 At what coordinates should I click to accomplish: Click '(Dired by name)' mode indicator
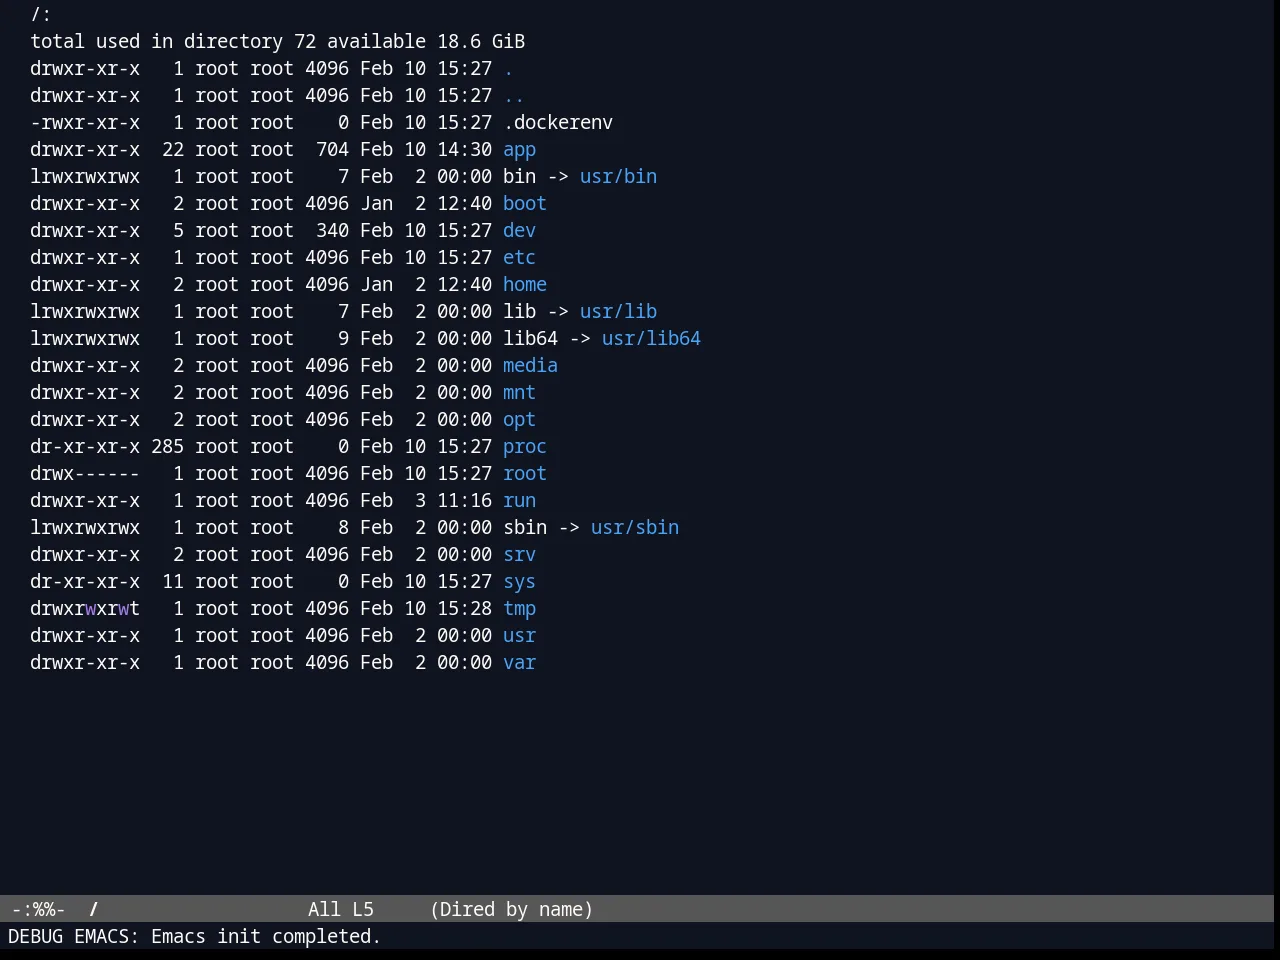click(x=511, y=909)
